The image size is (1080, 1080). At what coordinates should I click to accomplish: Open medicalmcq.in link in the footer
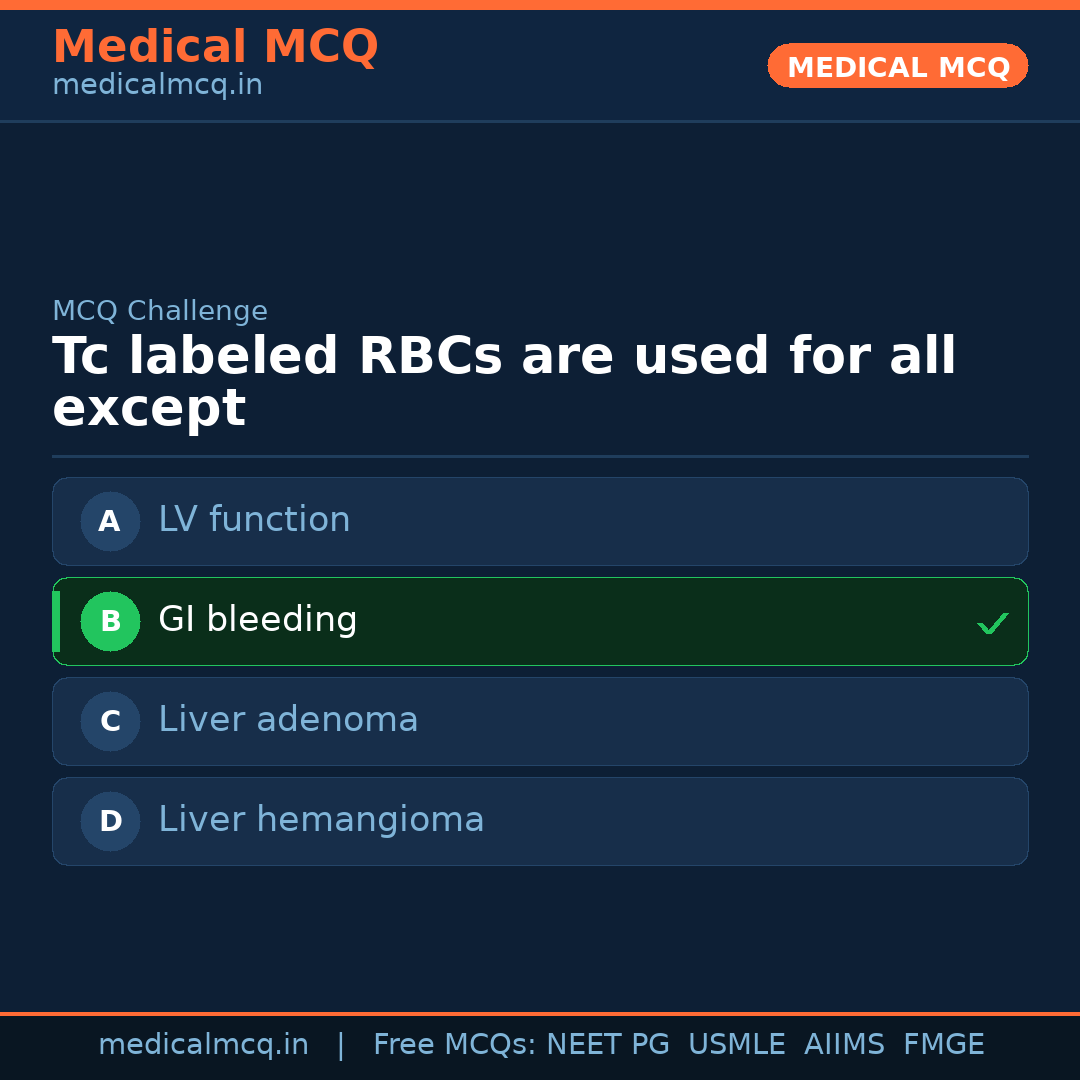pos(203,1045)
